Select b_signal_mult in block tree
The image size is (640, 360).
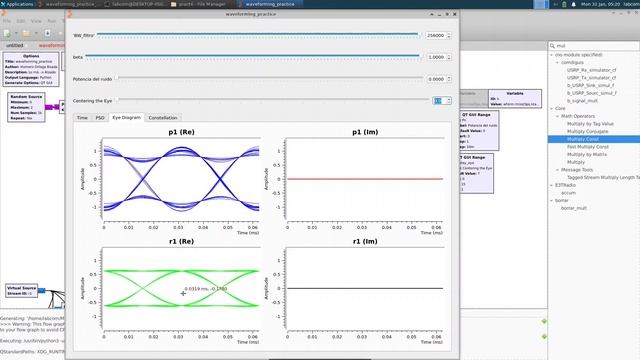582,100
